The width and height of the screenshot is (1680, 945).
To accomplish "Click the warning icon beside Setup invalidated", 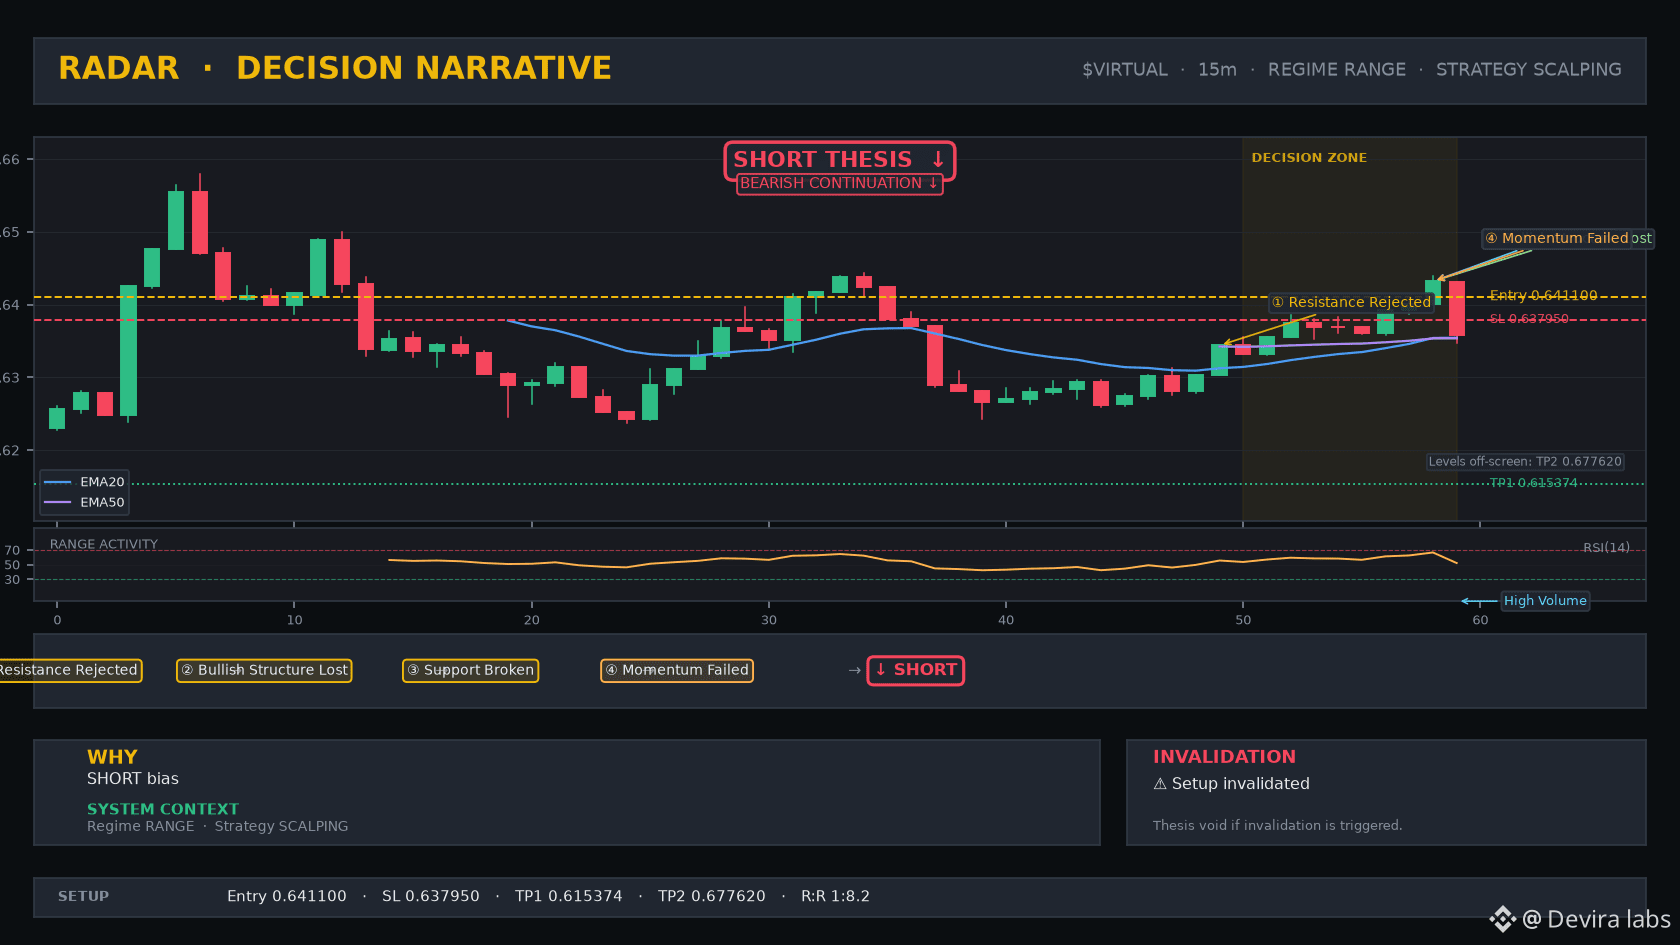I will coord(1160,784).
